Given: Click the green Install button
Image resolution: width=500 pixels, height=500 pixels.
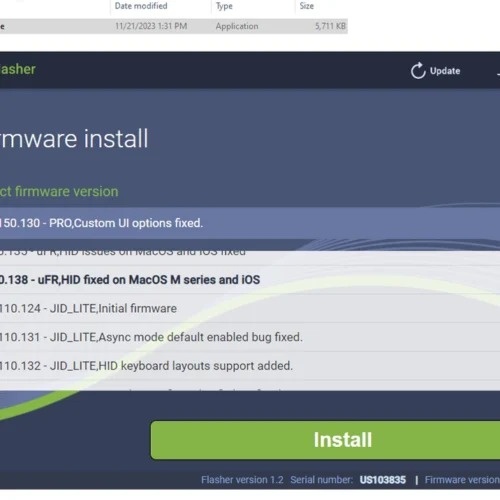Looking at the screenshot, I should pos(325,440).
